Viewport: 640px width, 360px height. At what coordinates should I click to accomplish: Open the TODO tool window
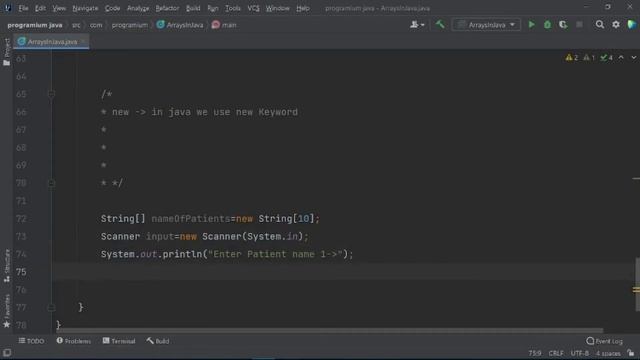[x=31, y=341]
